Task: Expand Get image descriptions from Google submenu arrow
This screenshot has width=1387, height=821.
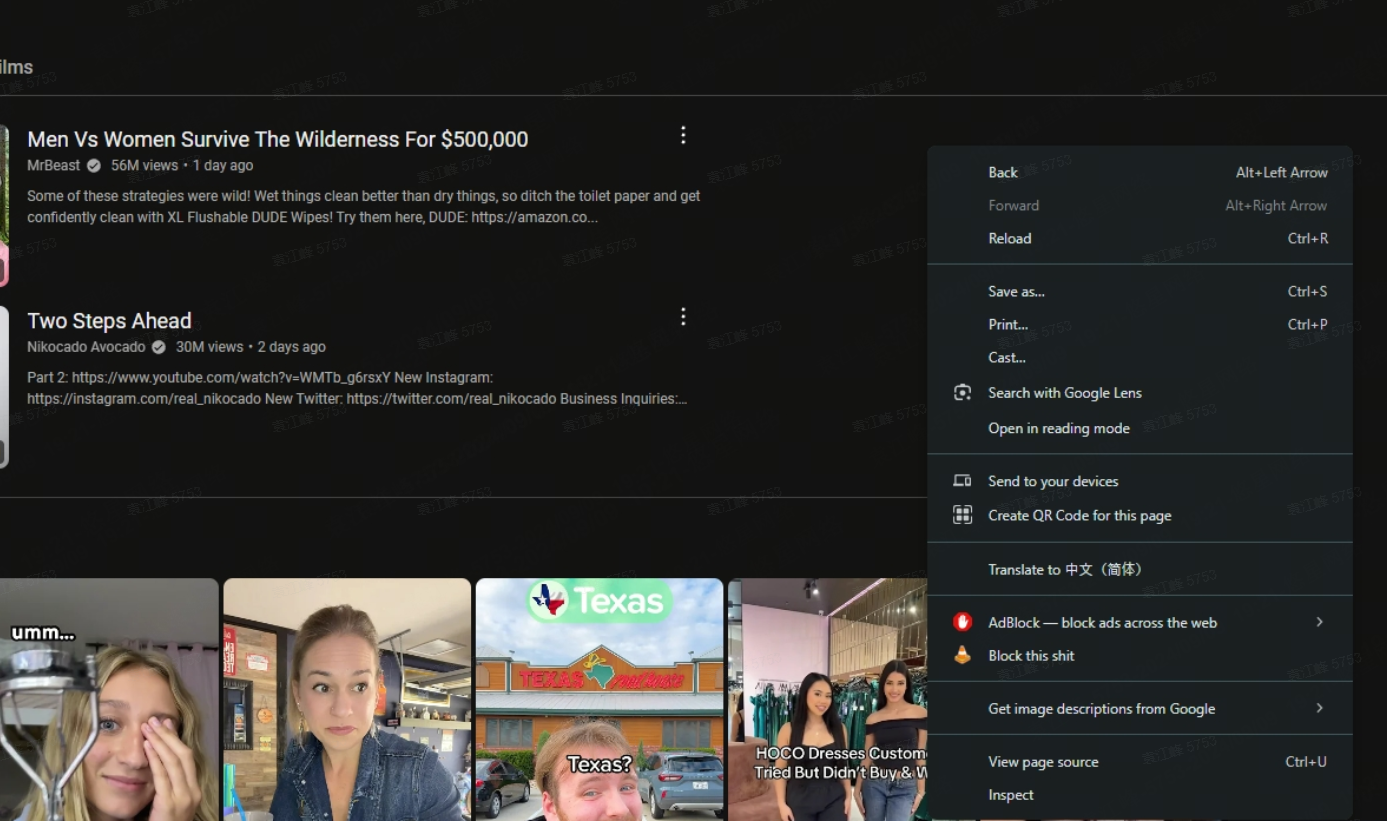Action: click(1319, 708)
